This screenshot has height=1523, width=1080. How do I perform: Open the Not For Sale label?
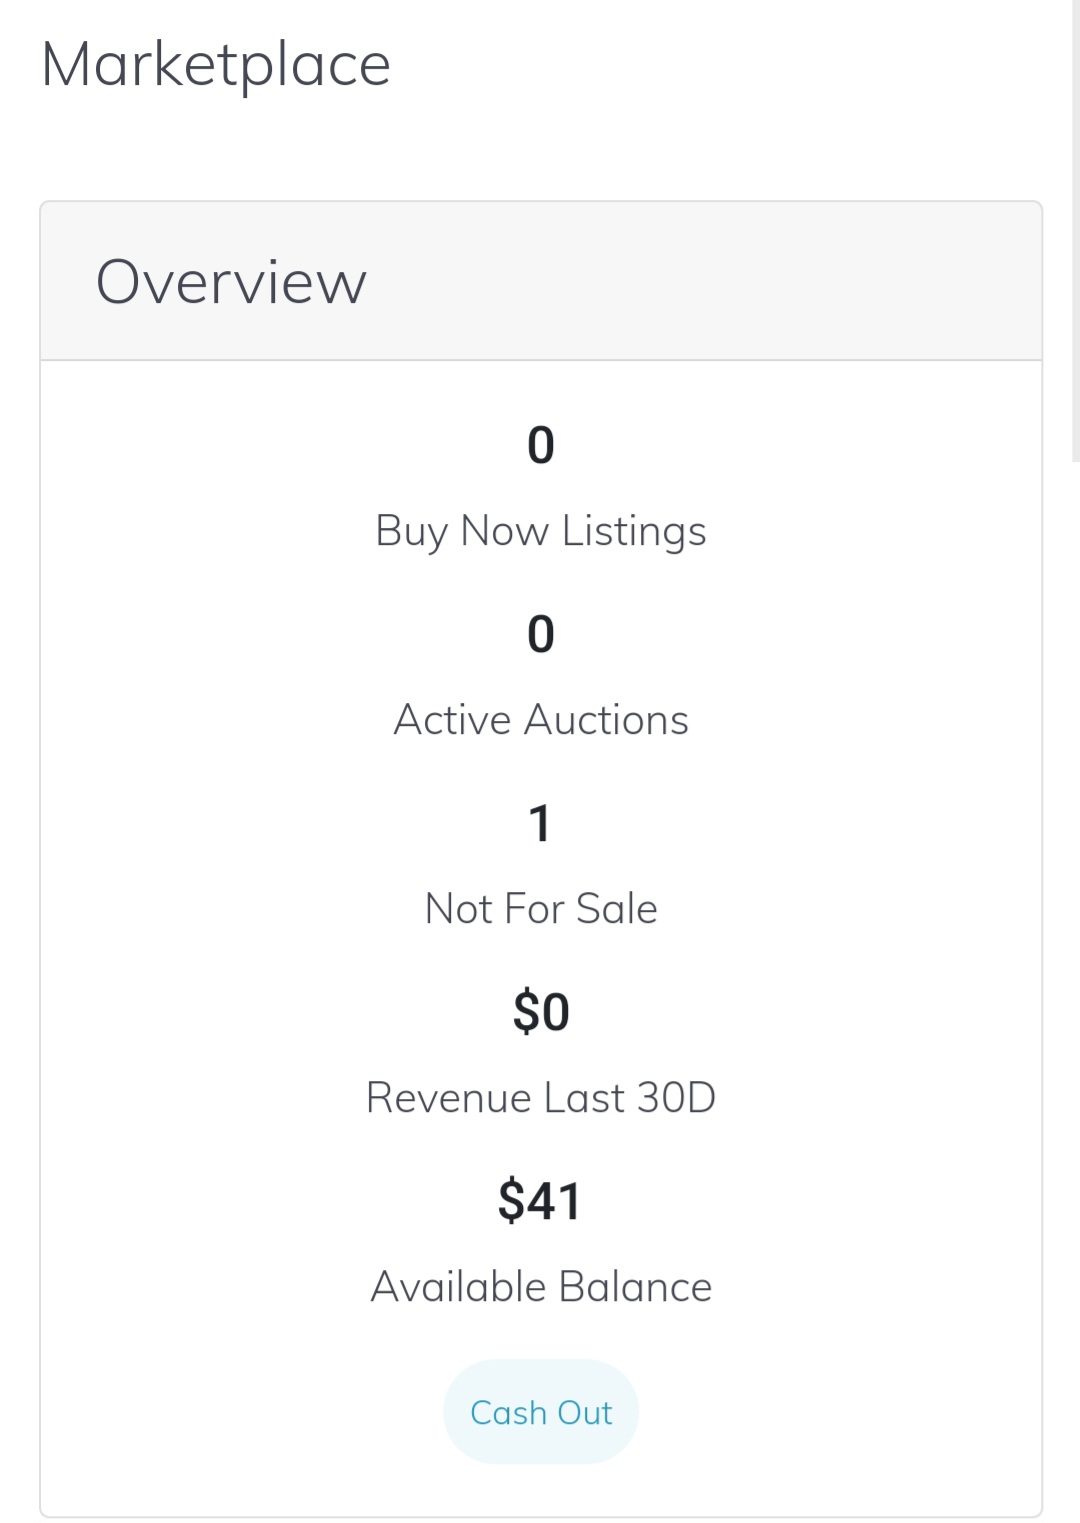(541, 909)
